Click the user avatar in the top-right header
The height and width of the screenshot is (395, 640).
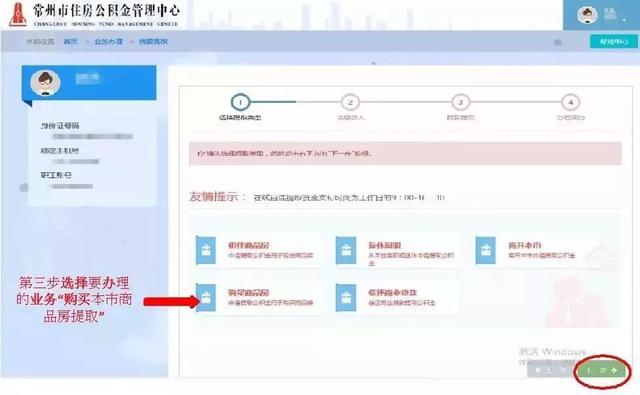(x=587, y=15)
